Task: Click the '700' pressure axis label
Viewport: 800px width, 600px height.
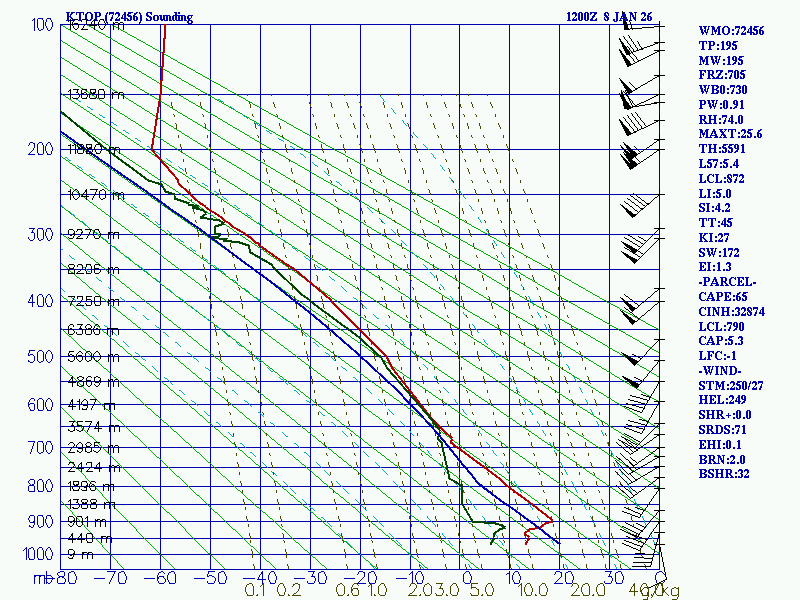Action: point(40,447)
